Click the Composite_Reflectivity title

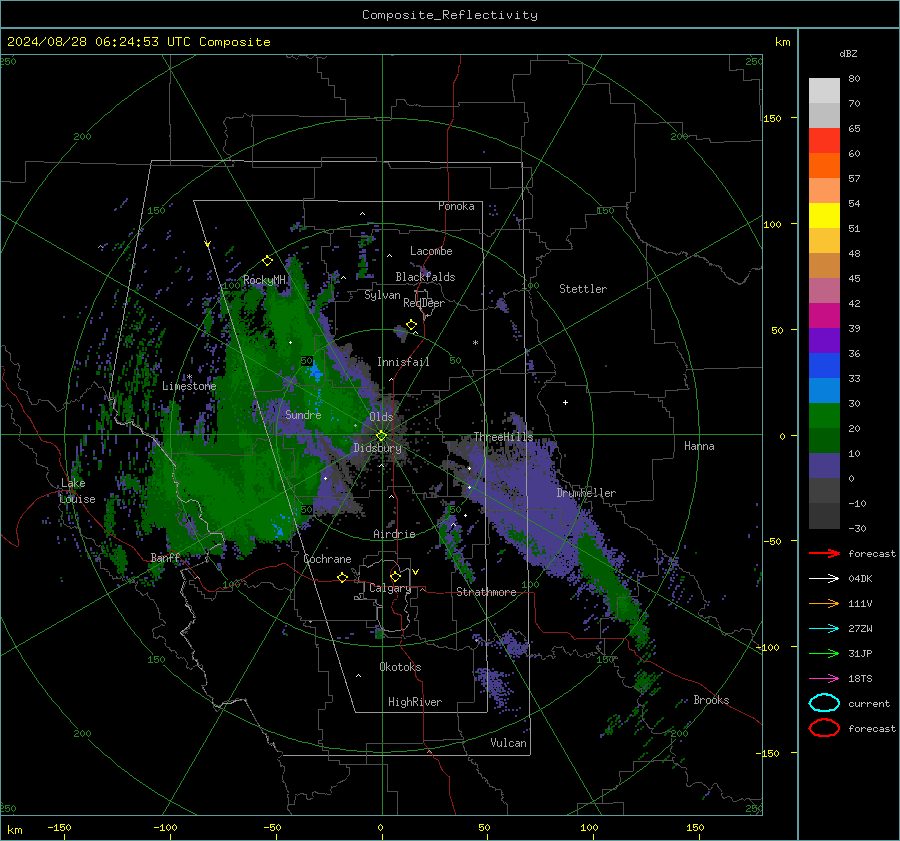tap(450, 15)
